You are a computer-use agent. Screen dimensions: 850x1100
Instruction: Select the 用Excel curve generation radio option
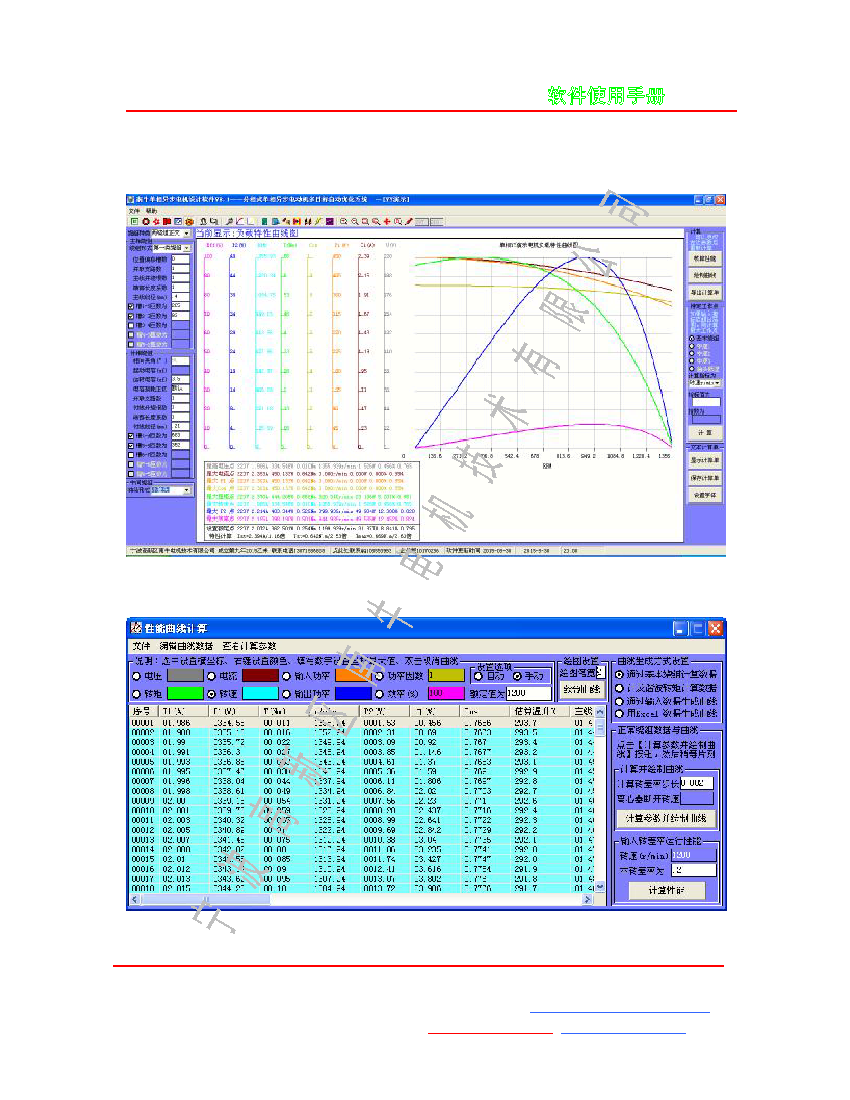[619, 713]
